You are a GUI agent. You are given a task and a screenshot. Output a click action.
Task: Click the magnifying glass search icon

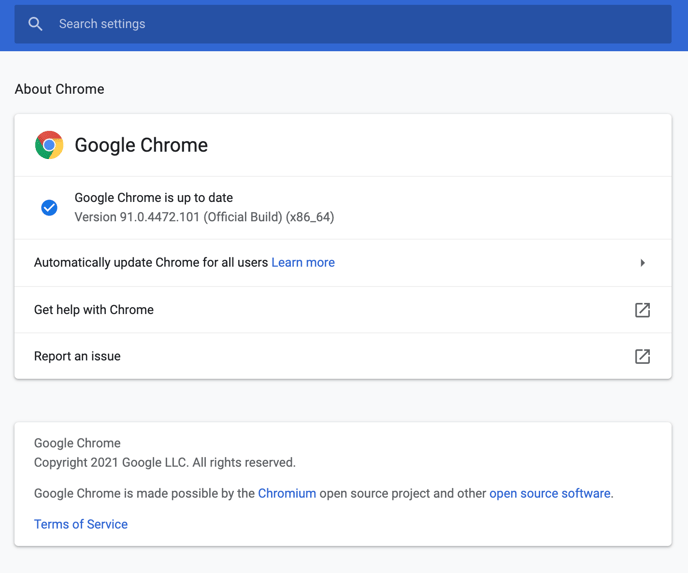click(x=35, y=24)
